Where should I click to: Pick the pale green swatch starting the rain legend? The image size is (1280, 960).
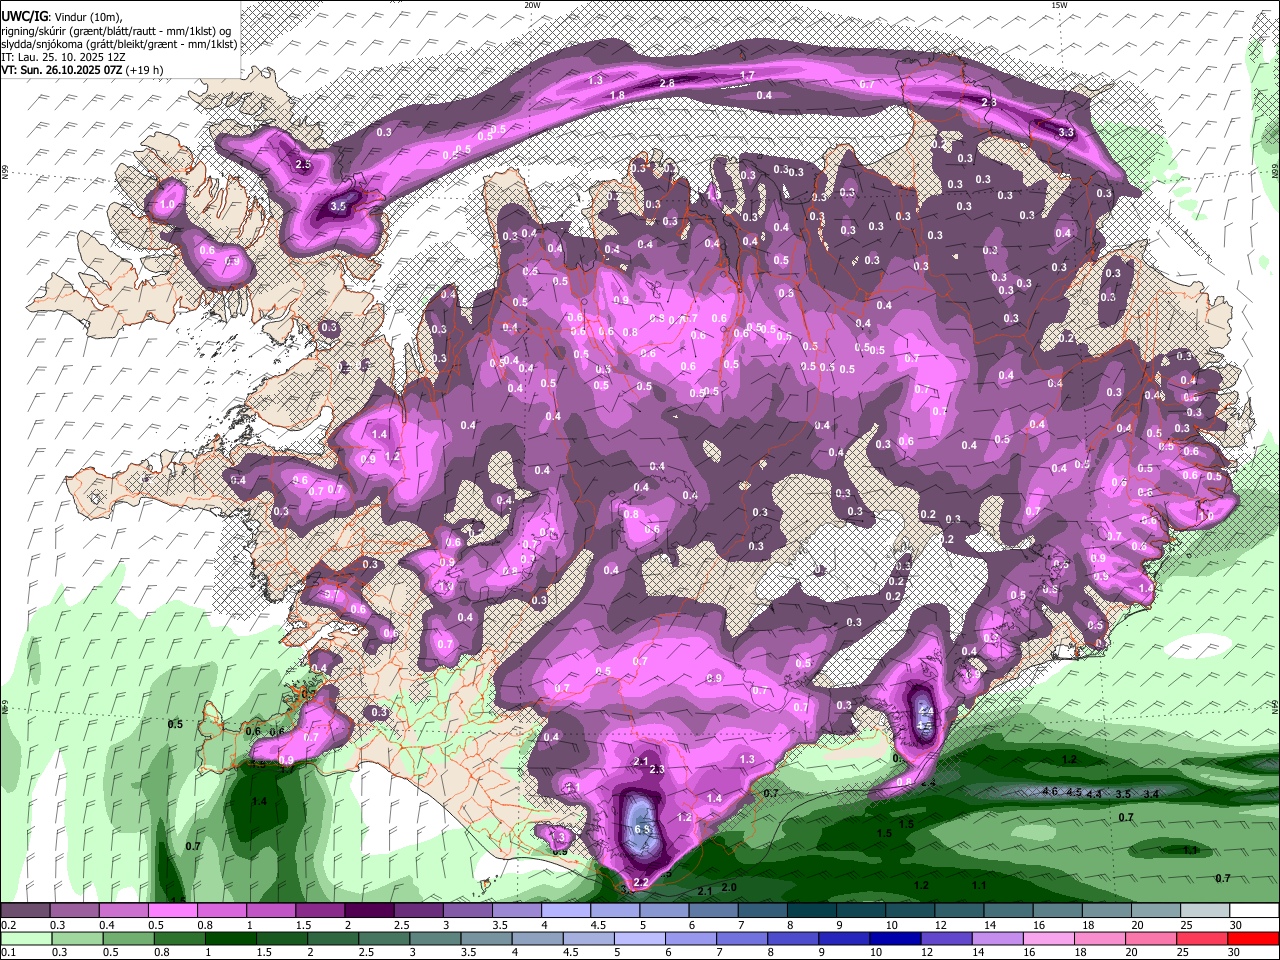pos(25,939)
